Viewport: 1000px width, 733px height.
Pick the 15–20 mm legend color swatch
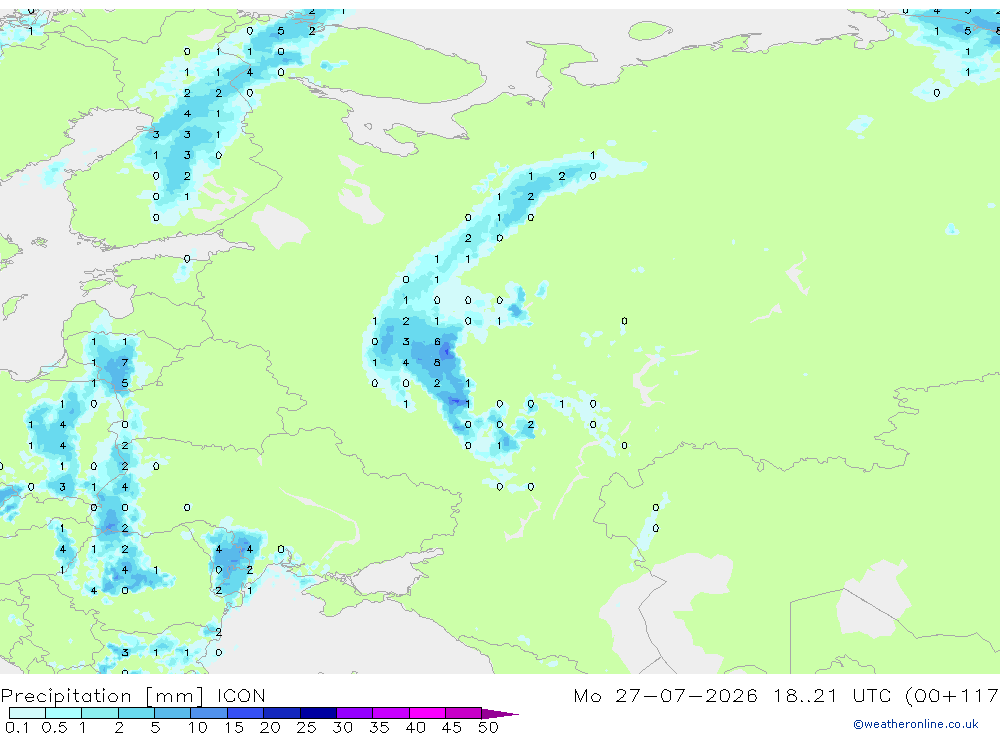pyautogui.click(x=246, y=713)
